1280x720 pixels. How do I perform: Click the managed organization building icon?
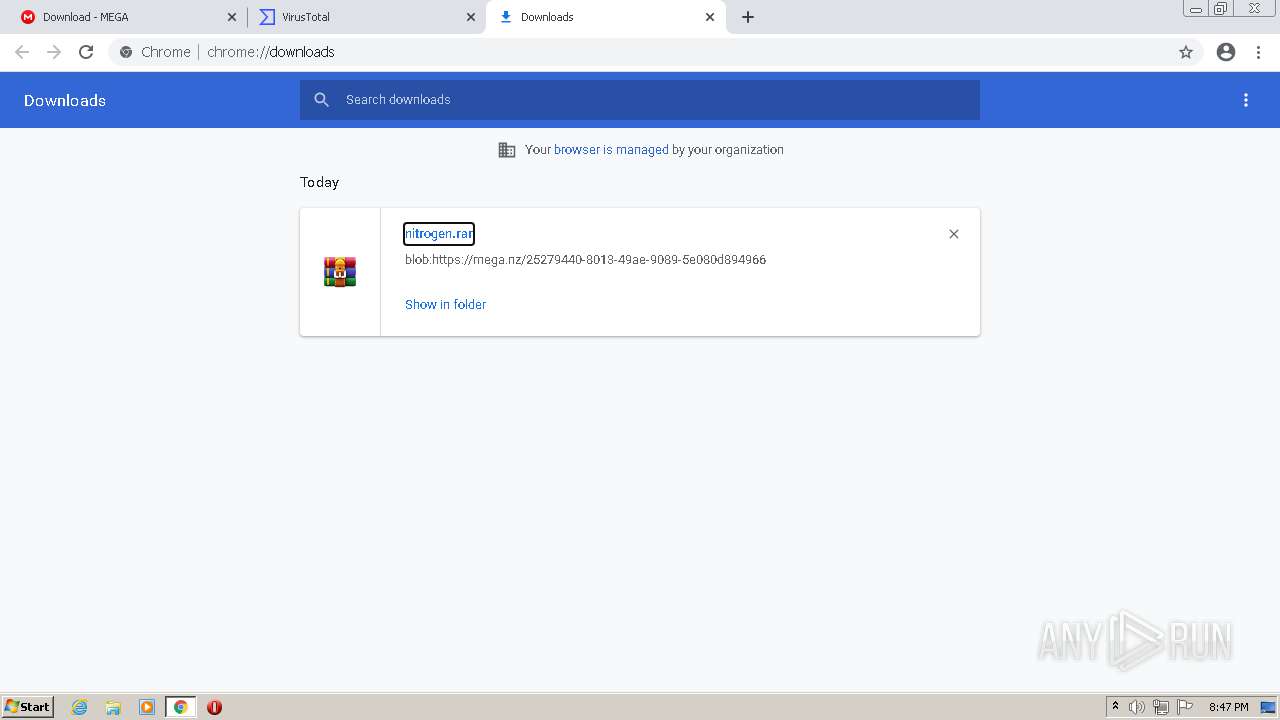[507, 150]
